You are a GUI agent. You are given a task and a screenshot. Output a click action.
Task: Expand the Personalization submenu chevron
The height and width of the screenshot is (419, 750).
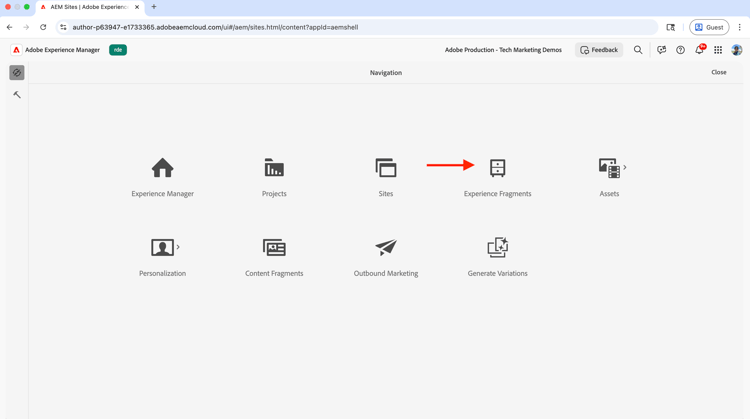178,247
